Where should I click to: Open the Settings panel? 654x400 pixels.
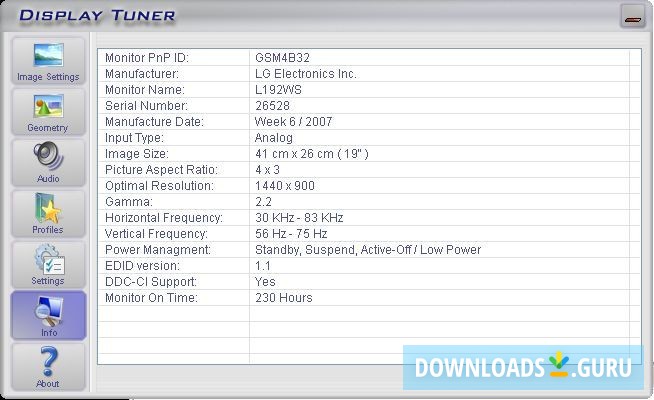(x=48, y=265)
